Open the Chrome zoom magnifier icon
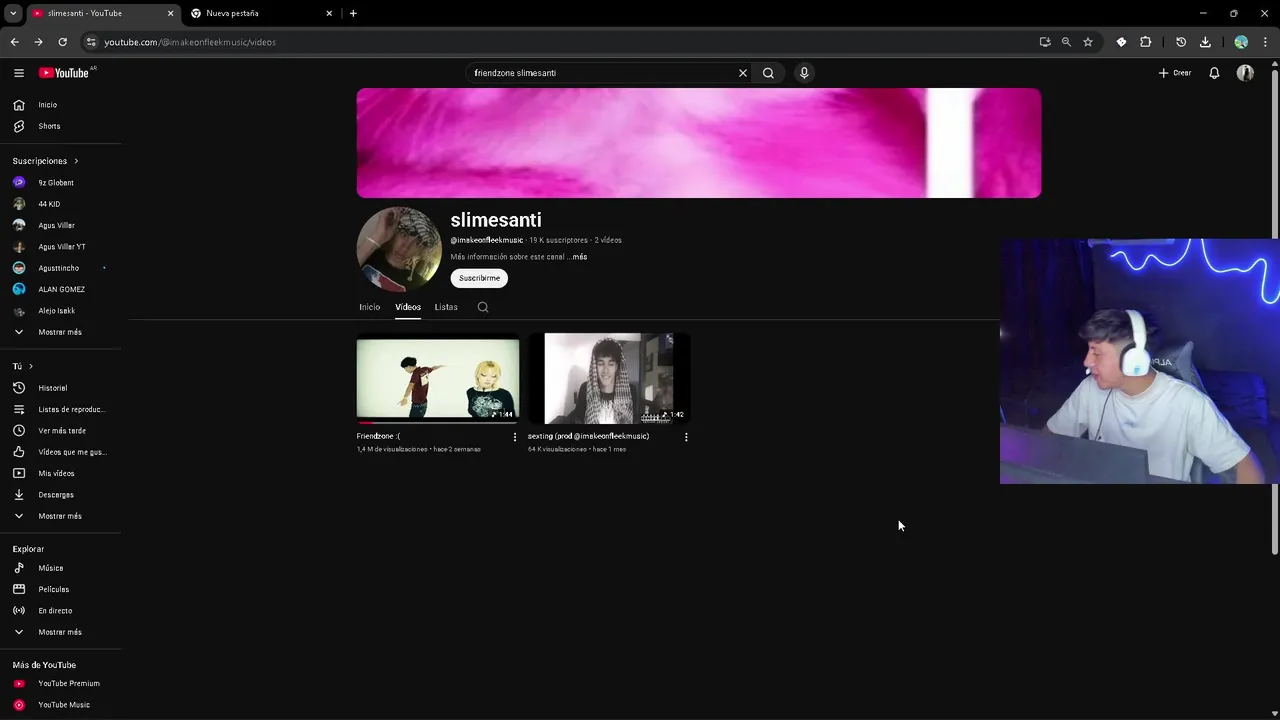The width and height of the screenshot is (1280, 720). (x=1066, y=42)
